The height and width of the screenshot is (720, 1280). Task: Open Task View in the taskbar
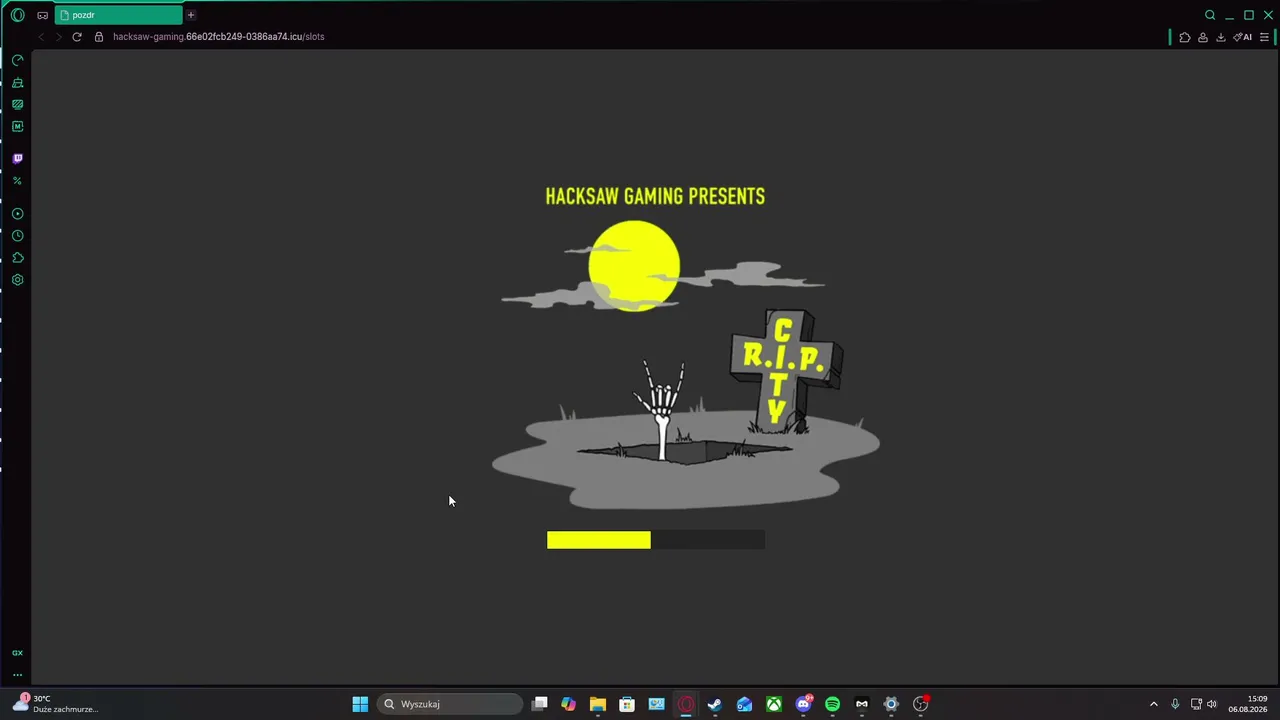540,704
